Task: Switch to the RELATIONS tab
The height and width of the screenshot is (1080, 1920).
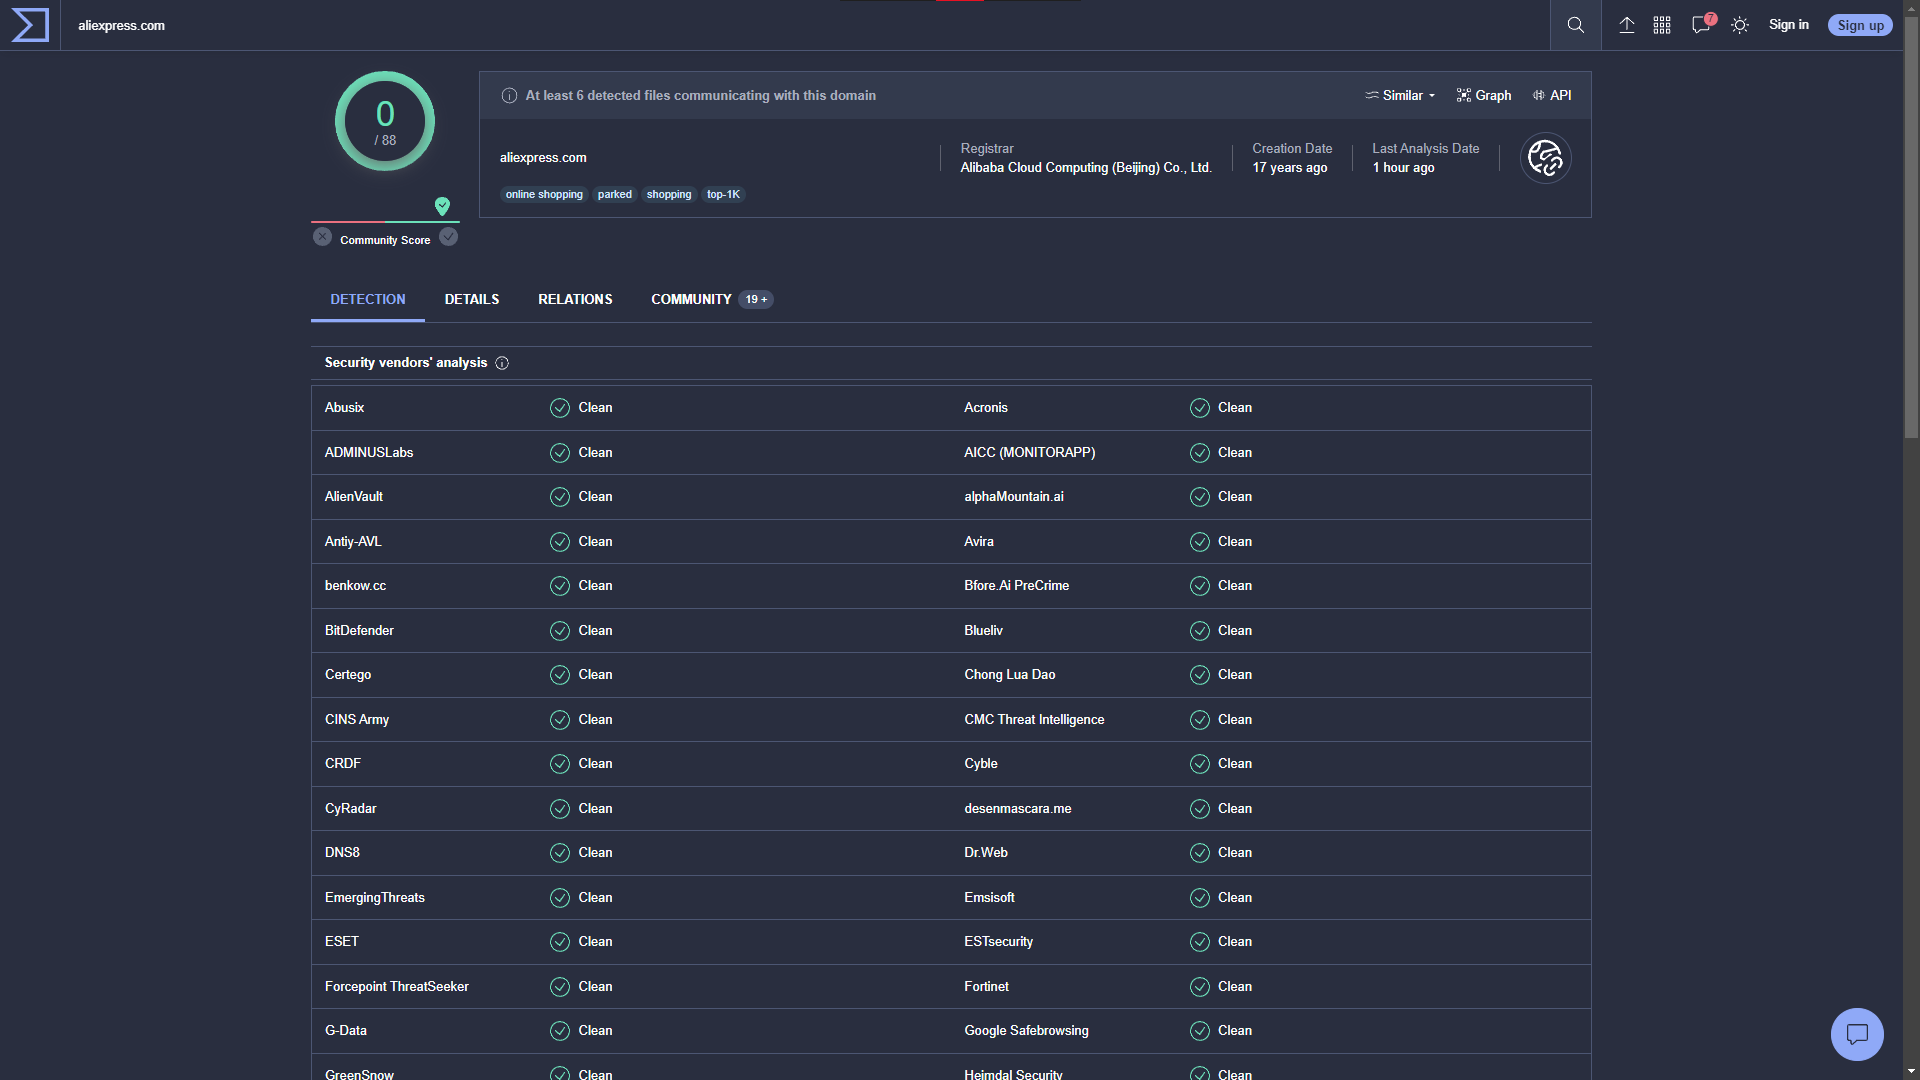Action: pyautogui.click(x=575, y=299)
